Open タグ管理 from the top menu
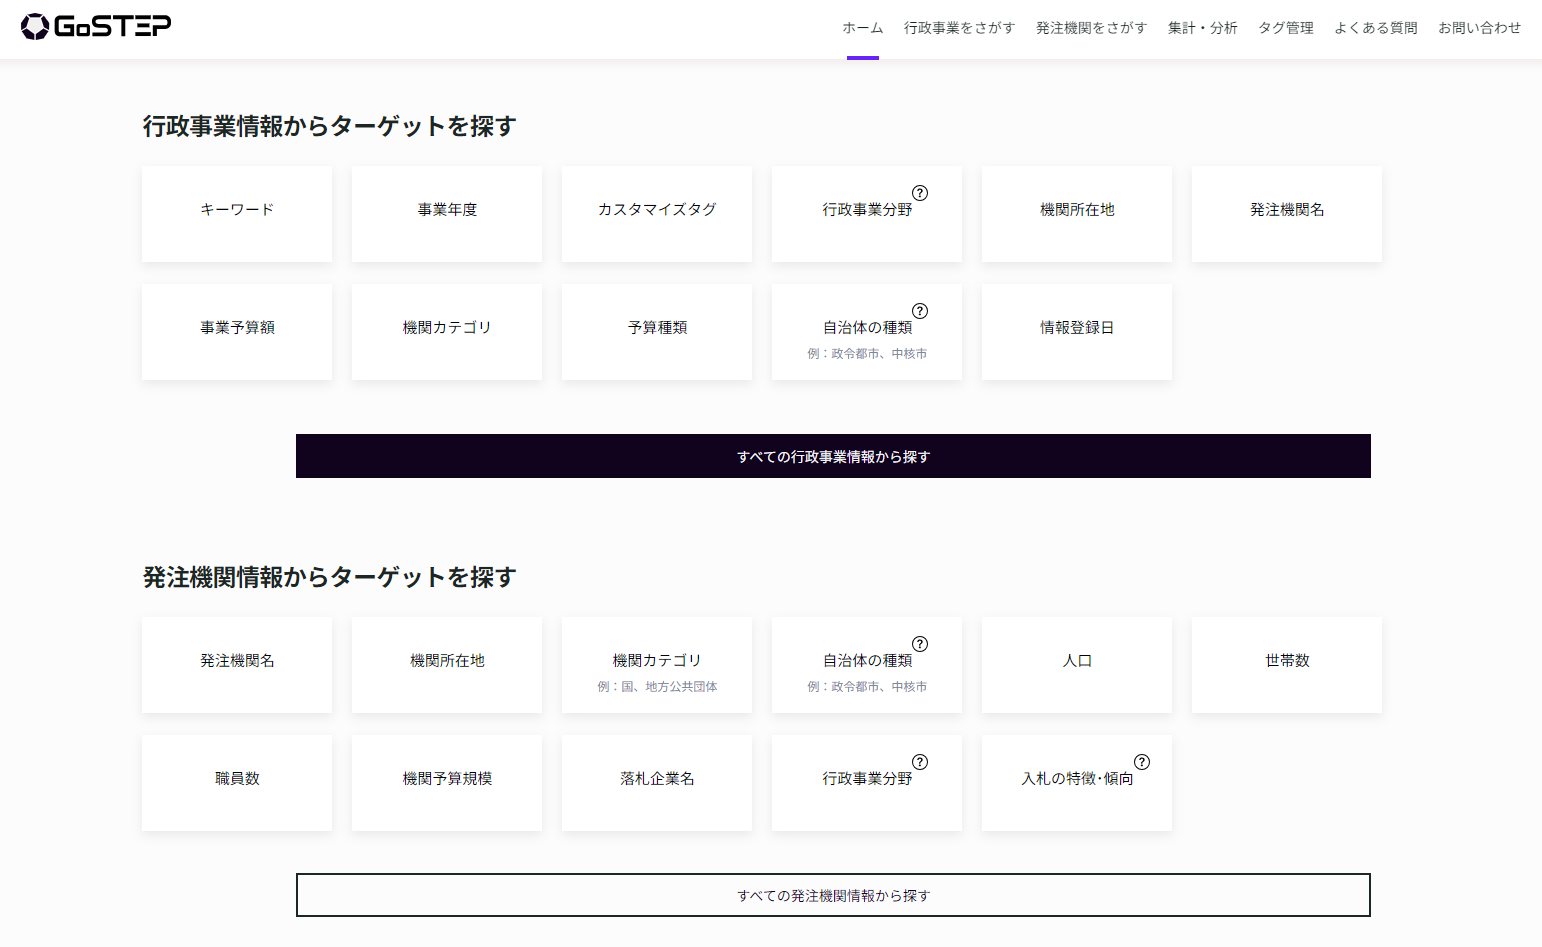Image resolution: width=1542 pixels, height=947 pixels. click(1286, 27)
